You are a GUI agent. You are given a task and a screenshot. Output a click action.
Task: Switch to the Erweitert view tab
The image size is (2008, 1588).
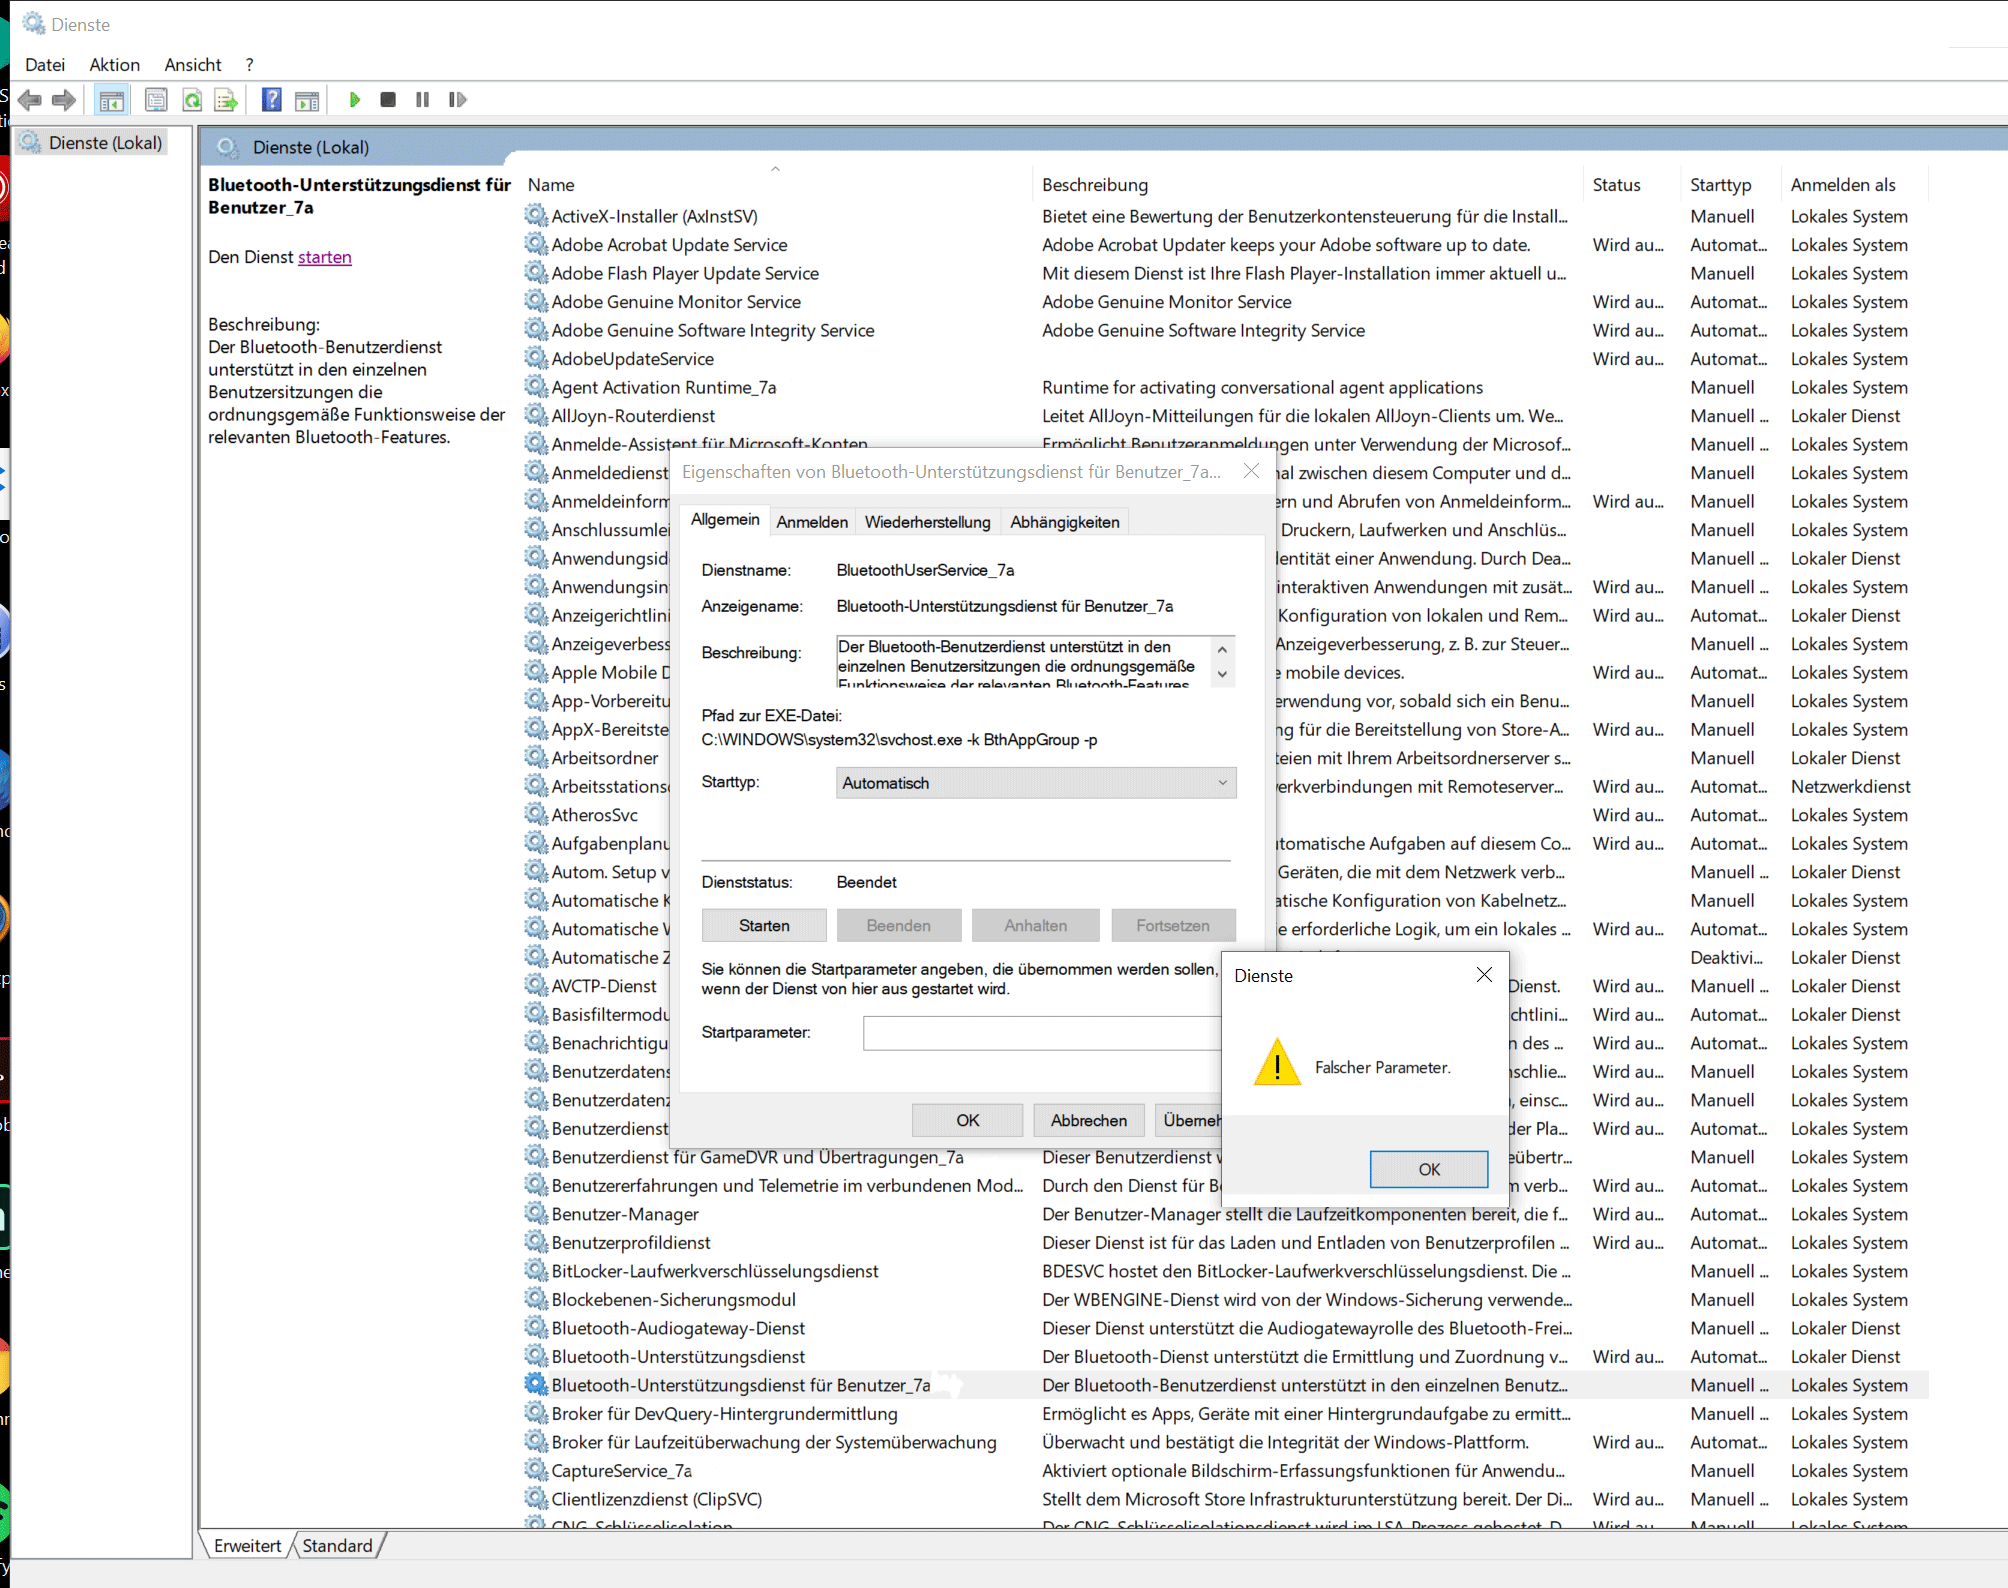point(247,1545)
